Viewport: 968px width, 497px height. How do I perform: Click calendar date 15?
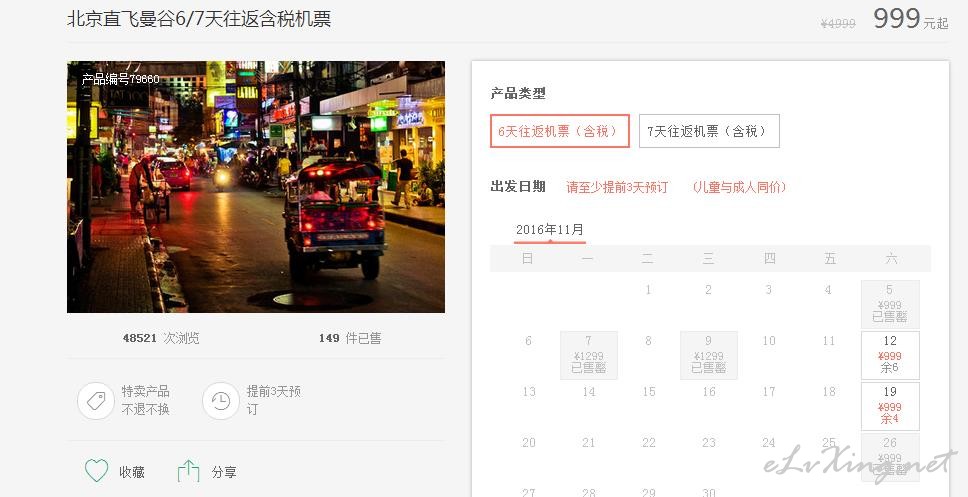click(x=649, y=392)
